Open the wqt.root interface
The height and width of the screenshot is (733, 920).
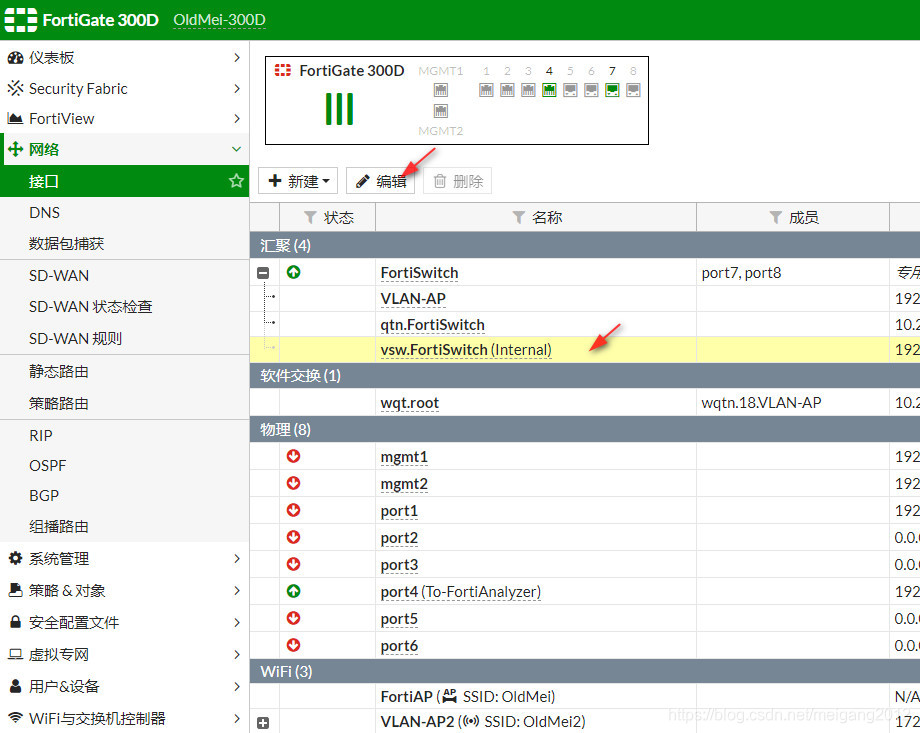coord(410,403)
